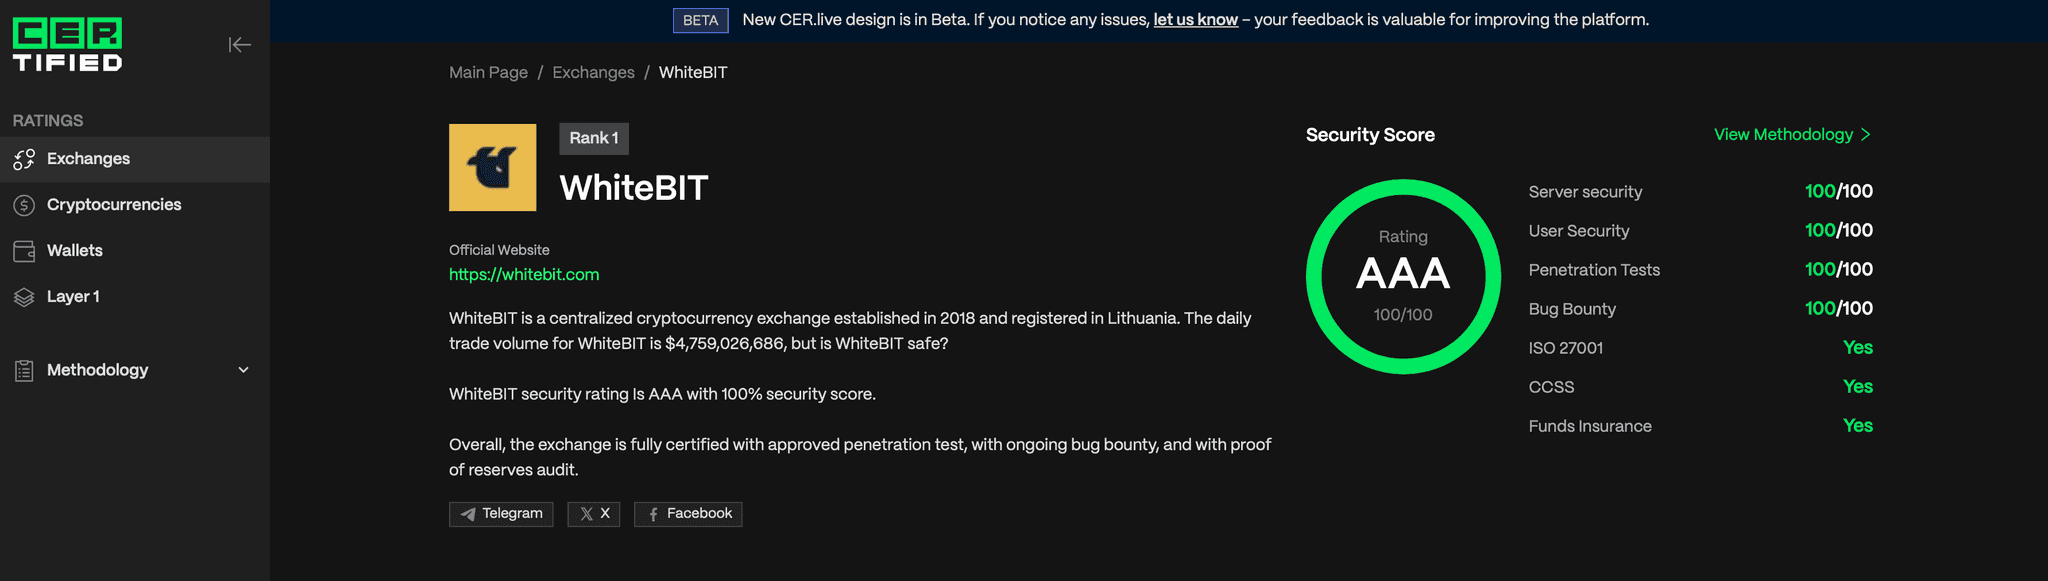Image resolution: width=2048 pixels, height=581 pixels.
Task: Click the Cryptocurrencies dollar icon
Action: click(24, 205)
